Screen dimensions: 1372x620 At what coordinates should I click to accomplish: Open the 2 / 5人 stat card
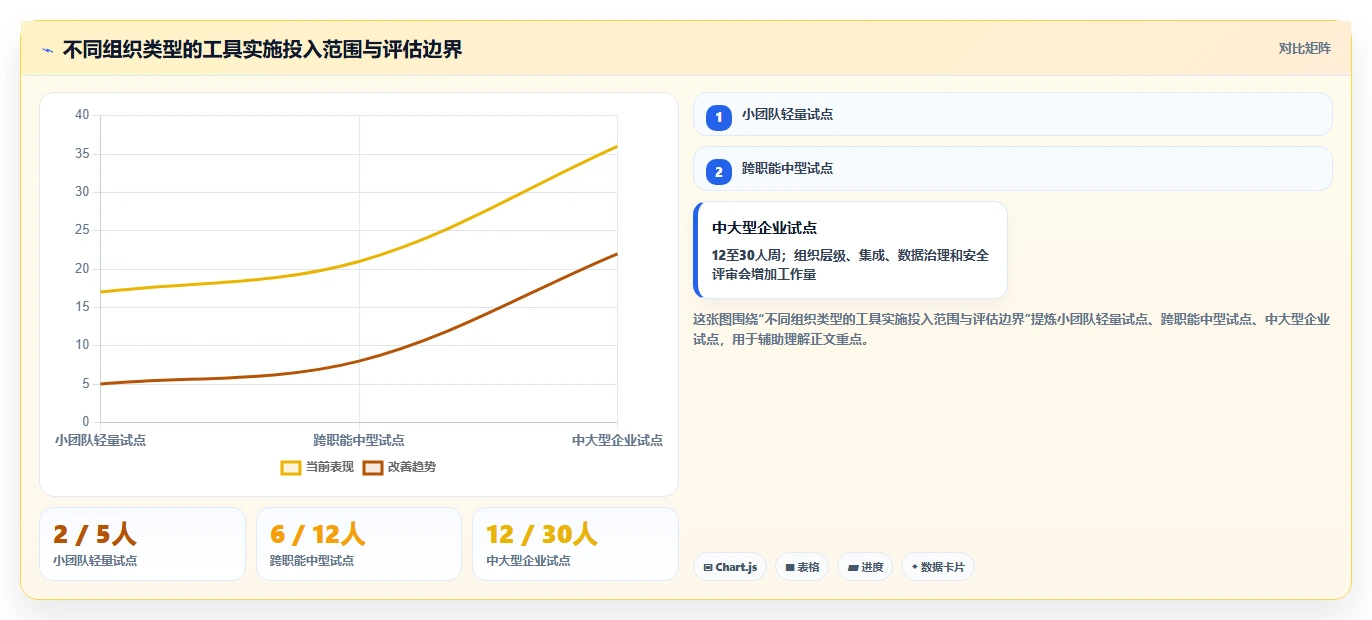pos(142,544)
